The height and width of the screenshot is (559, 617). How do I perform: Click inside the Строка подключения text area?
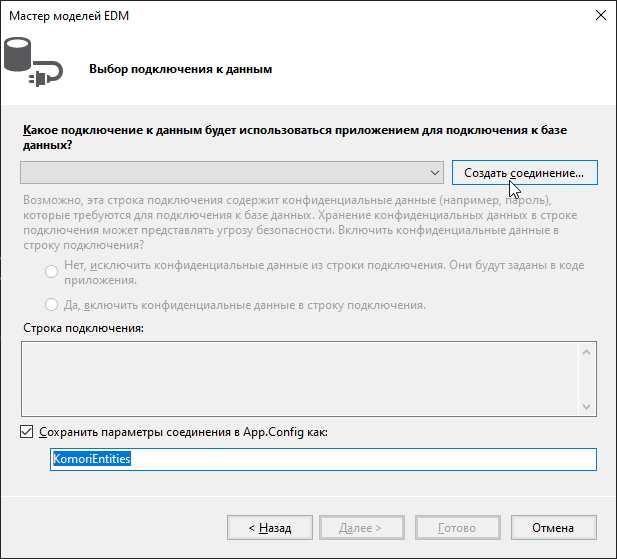click(x=300, y=376)
